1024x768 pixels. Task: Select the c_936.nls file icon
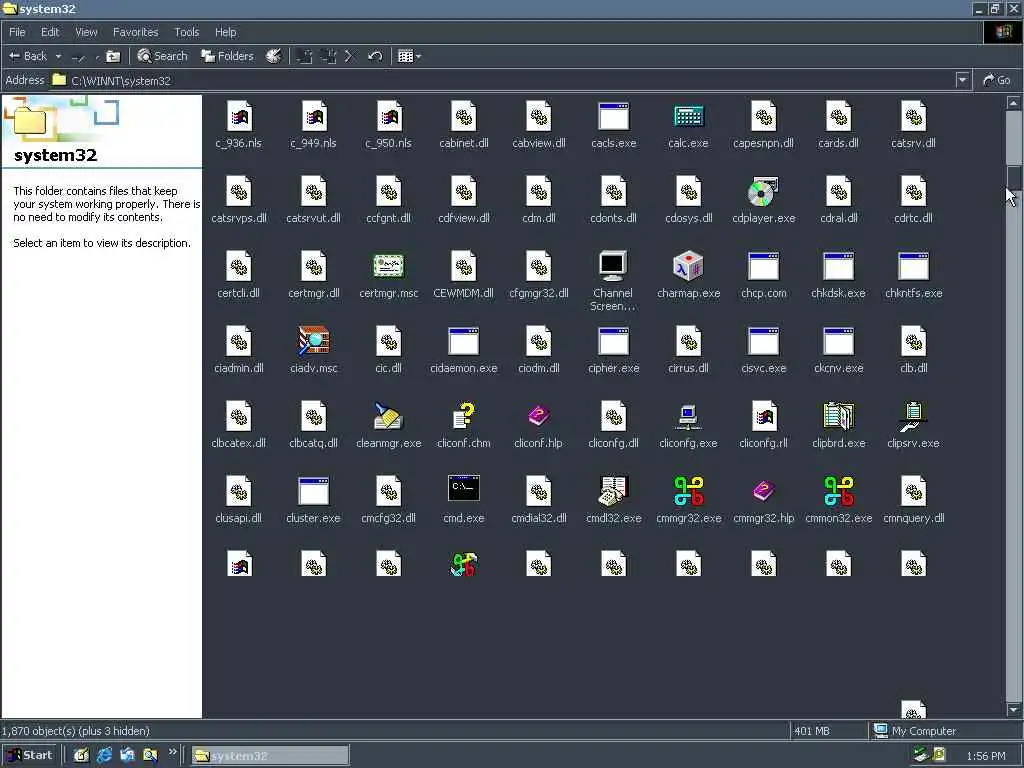point(239,118)
